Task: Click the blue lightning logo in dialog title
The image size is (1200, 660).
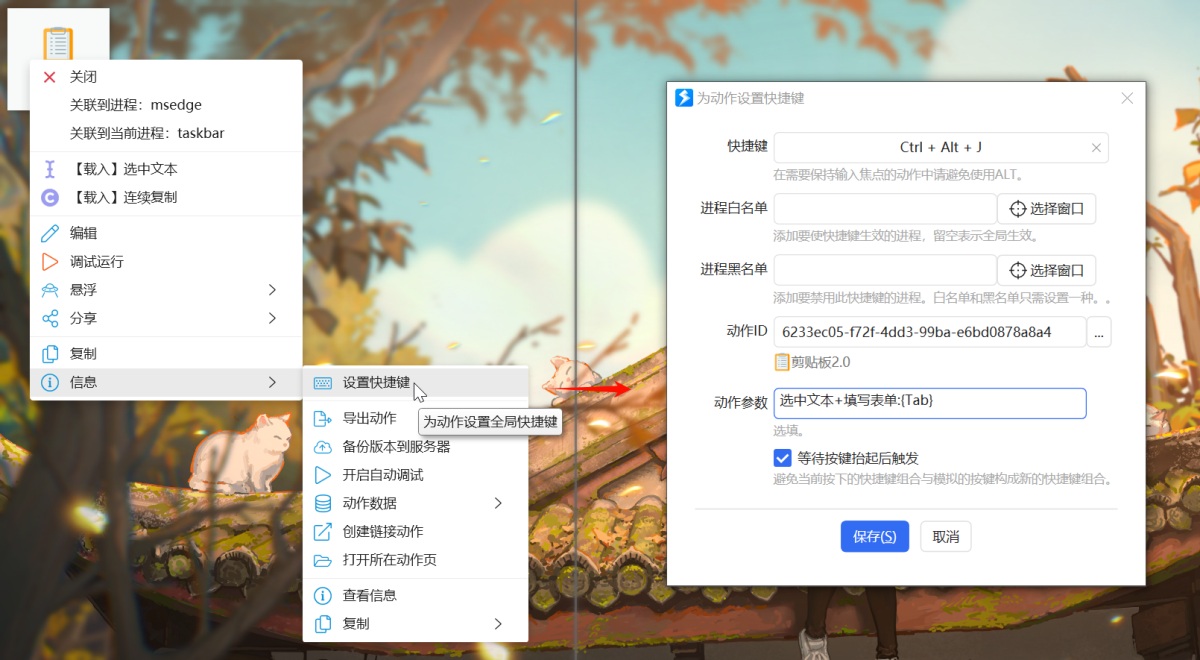Action: pyautogui.click(x=684, y=98)
